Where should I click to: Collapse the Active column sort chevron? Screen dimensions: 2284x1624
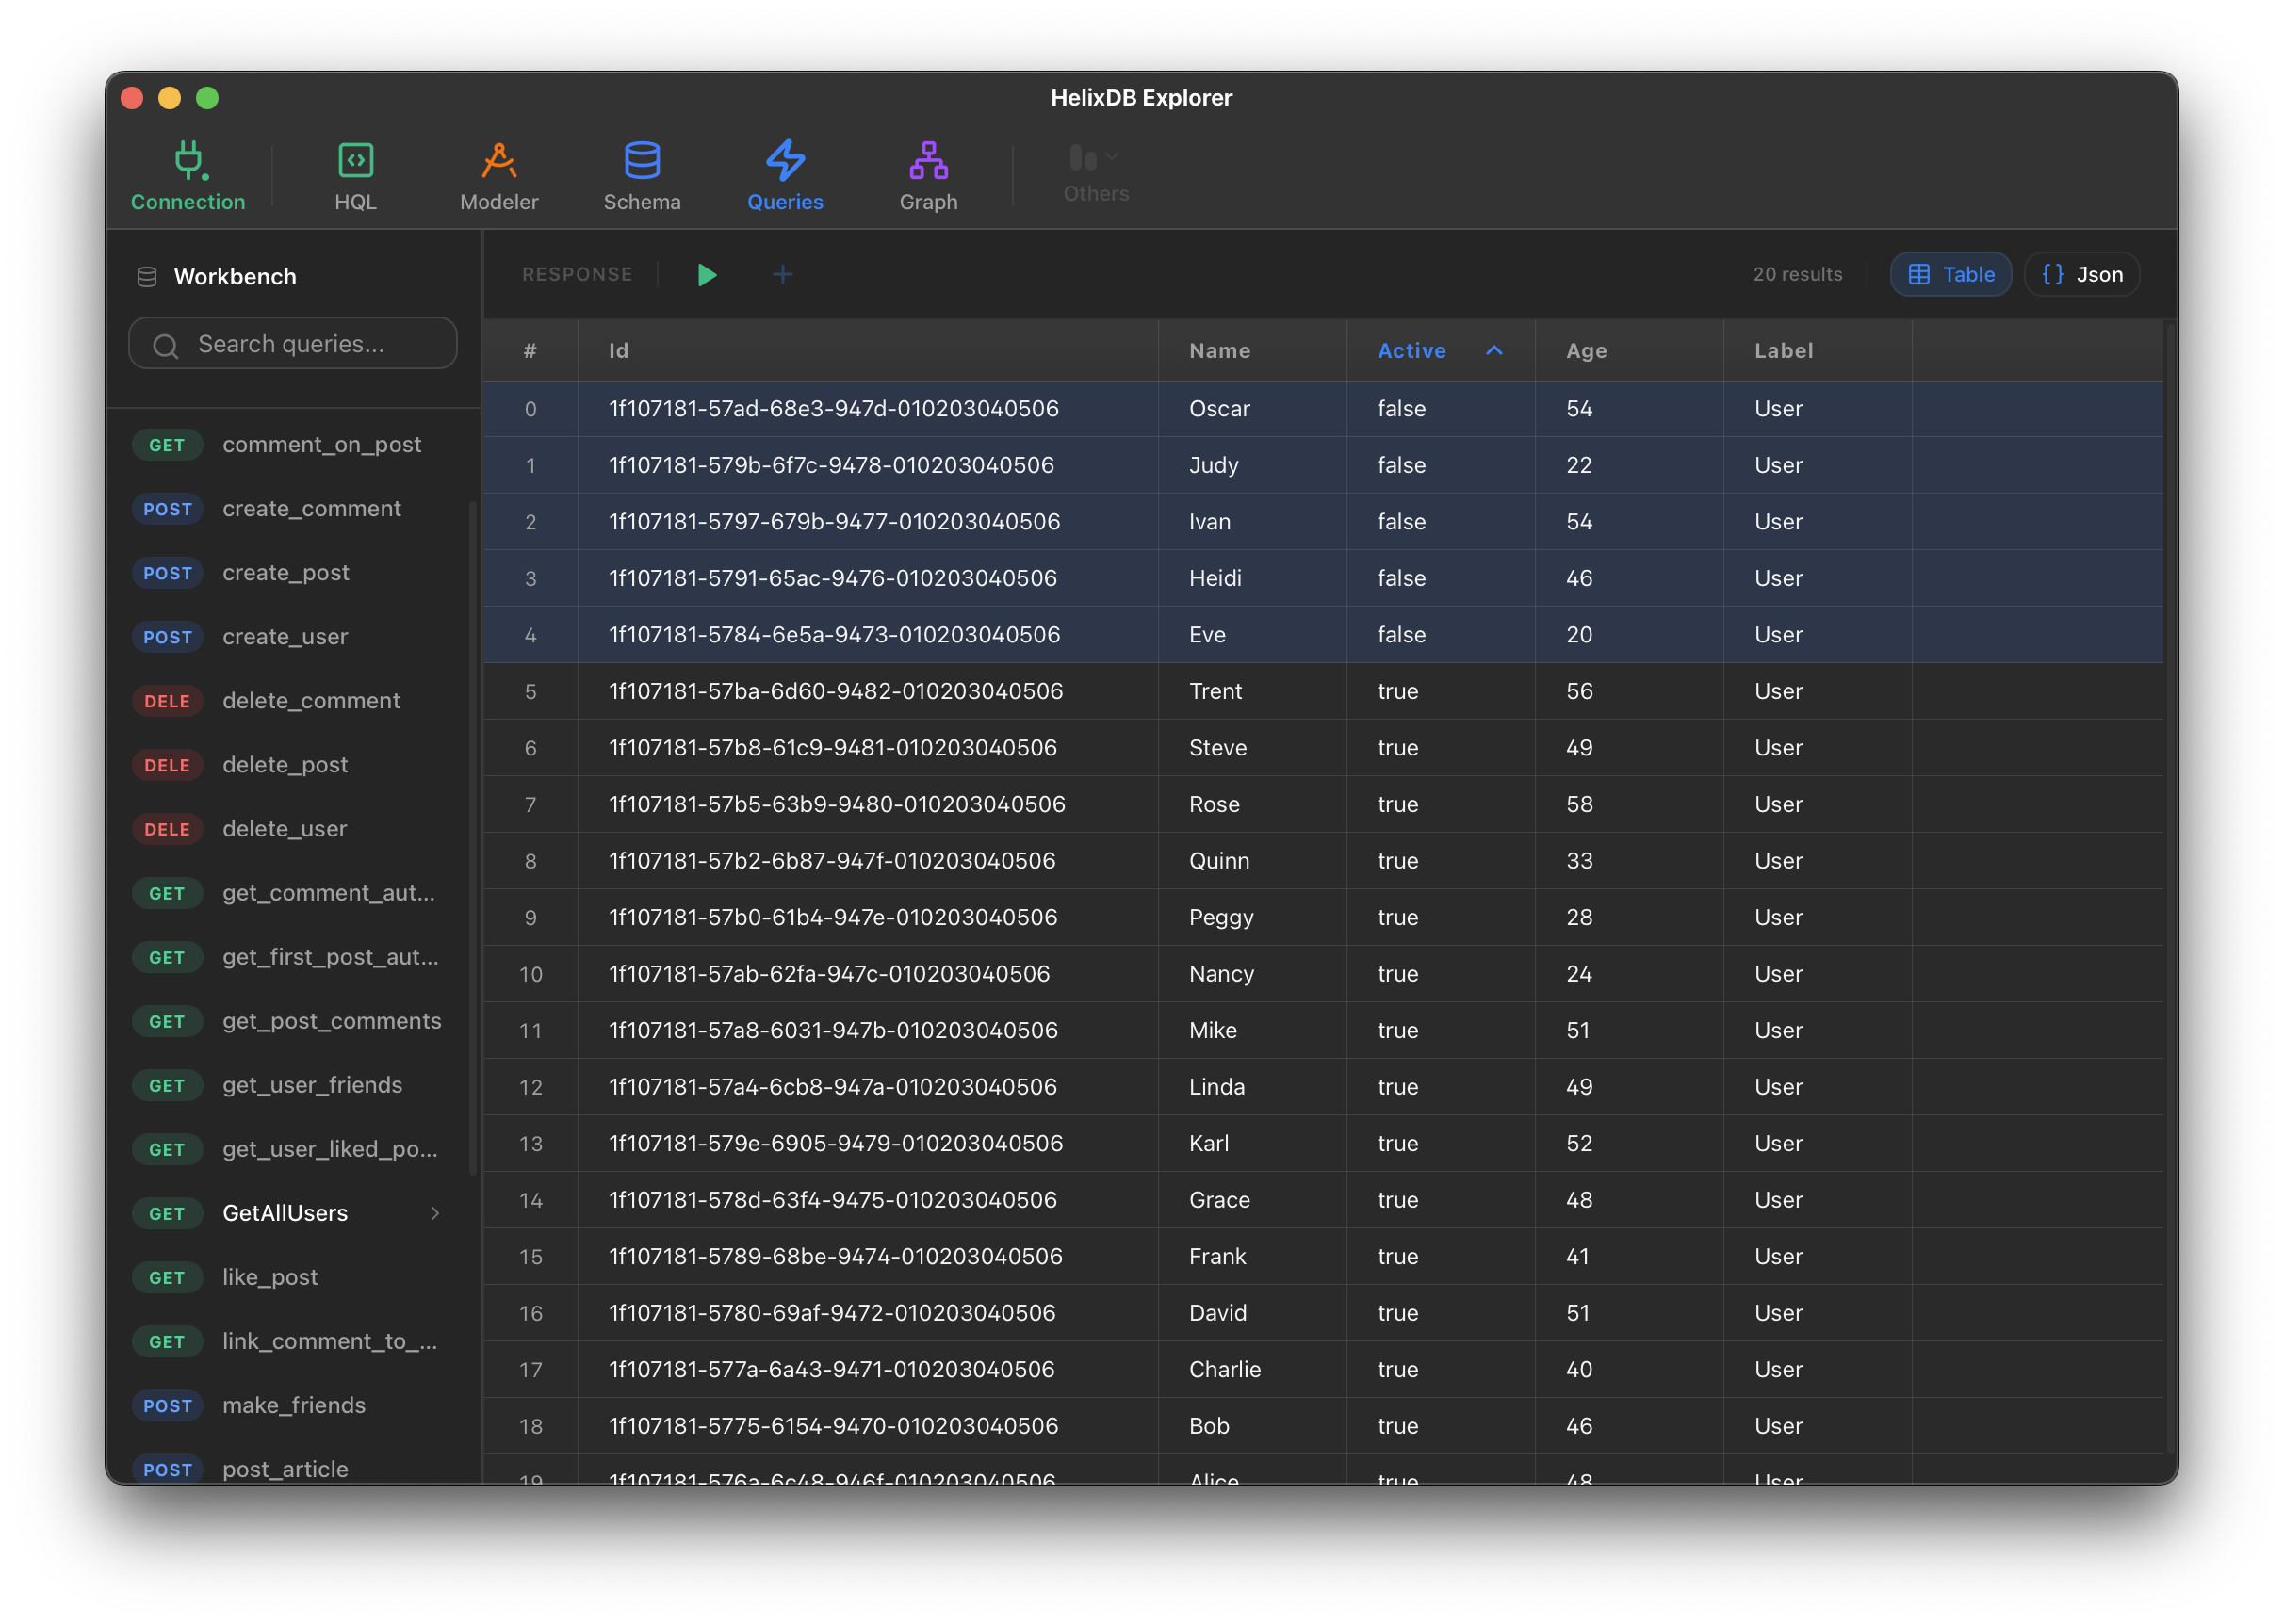coord(1494,350)
